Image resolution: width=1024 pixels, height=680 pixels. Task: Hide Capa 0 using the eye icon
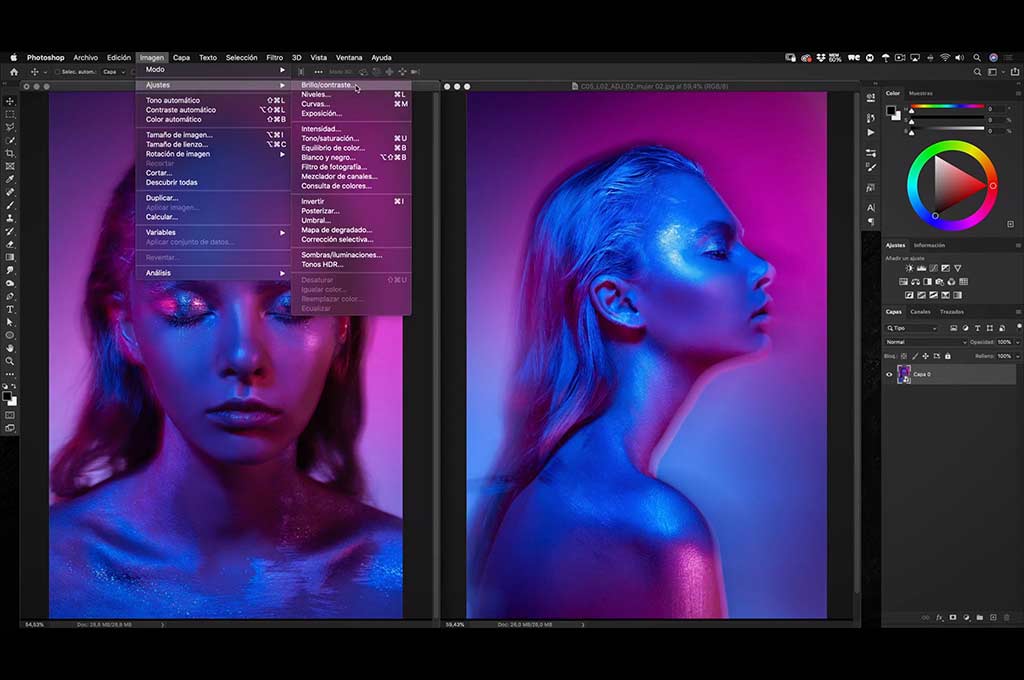coord(889,374)
